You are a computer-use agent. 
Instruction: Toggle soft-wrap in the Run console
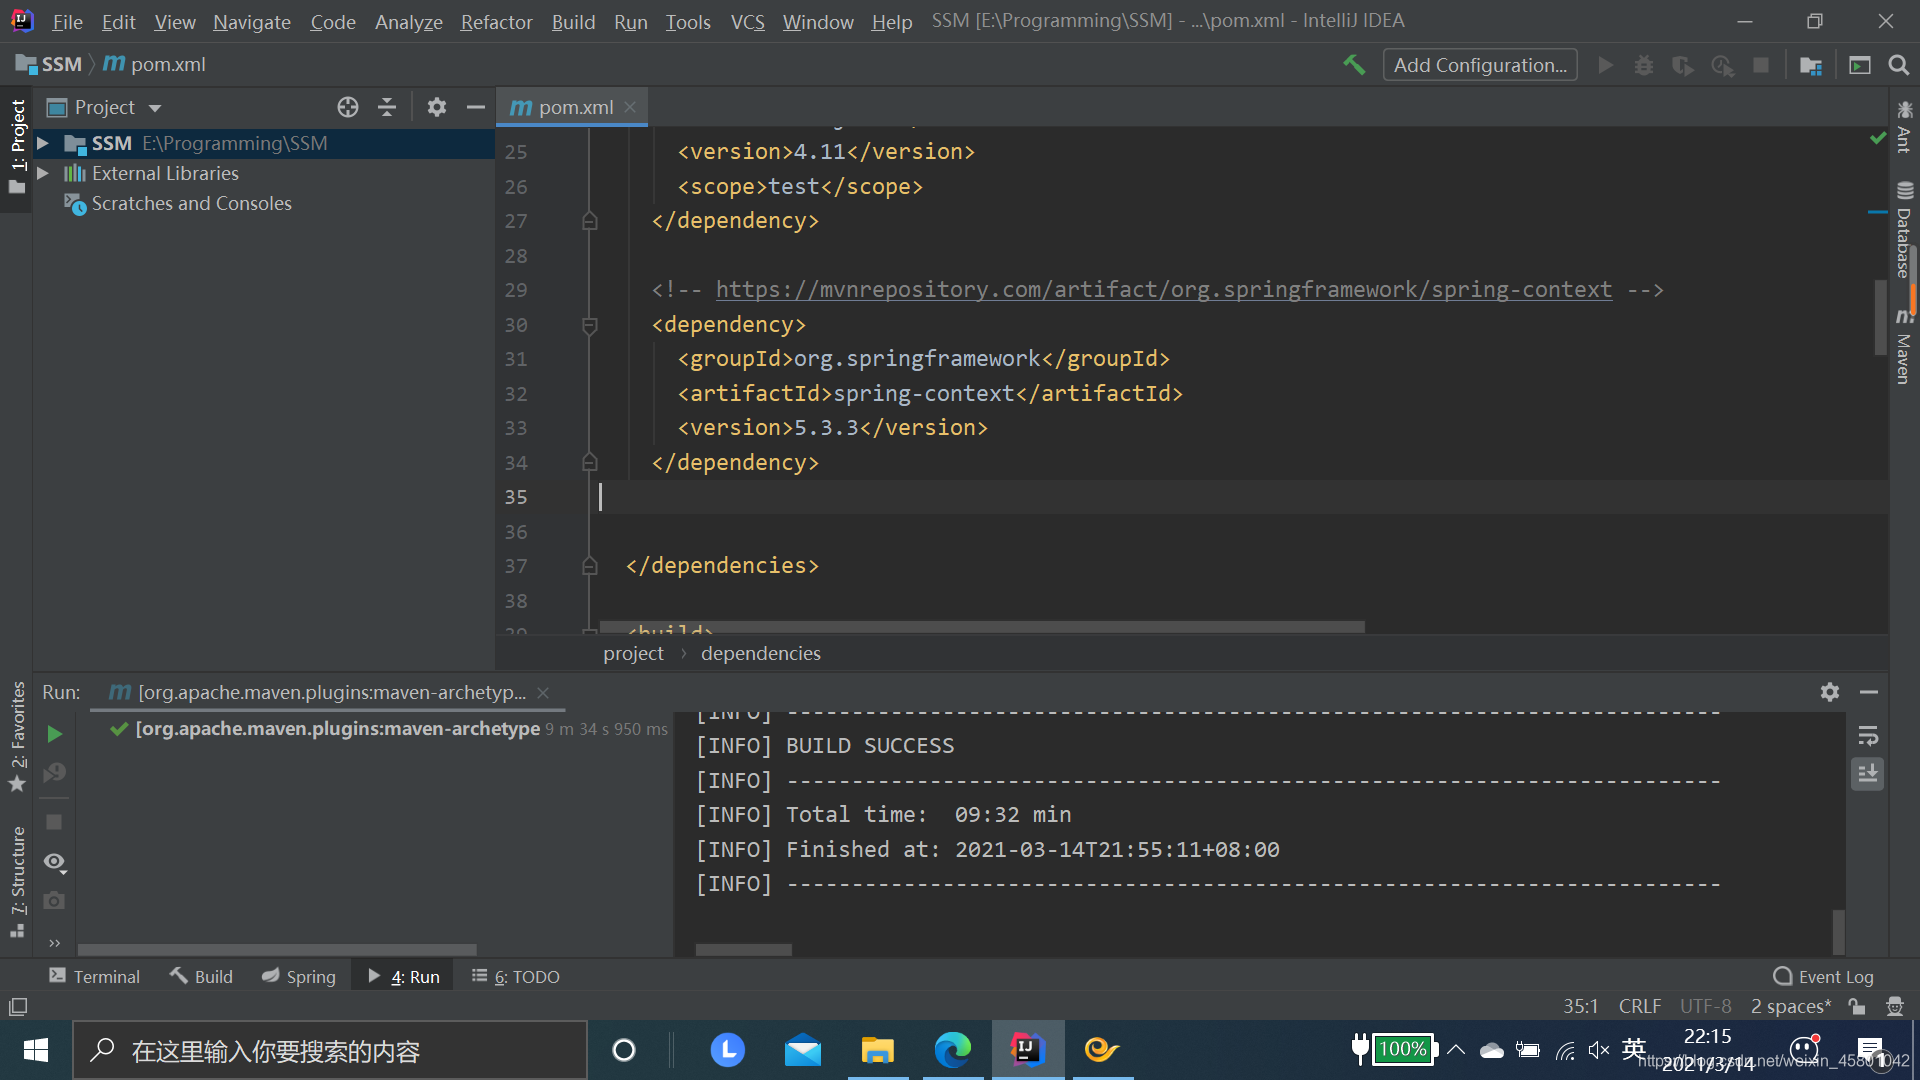pyautogui.click(x=1868, y=737)
